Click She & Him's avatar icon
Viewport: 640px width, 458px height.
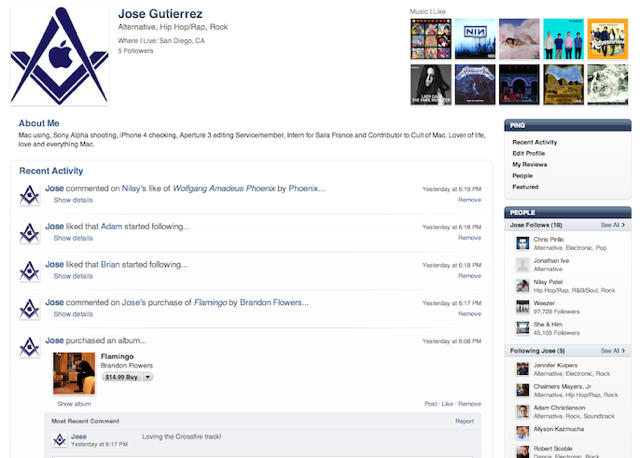pyautogui.click(x=522, y=328)
